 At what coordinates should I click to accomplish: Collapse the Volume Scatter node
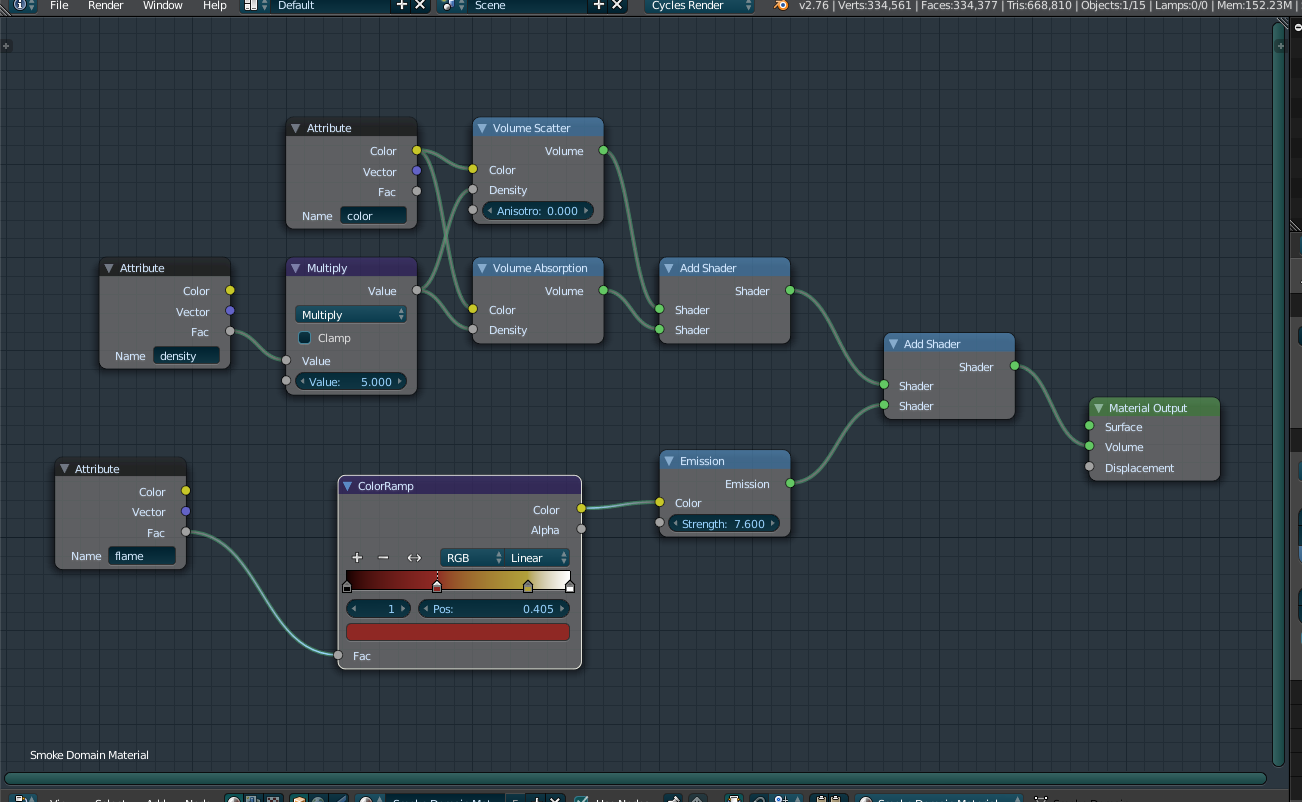[x=482, y=128]
